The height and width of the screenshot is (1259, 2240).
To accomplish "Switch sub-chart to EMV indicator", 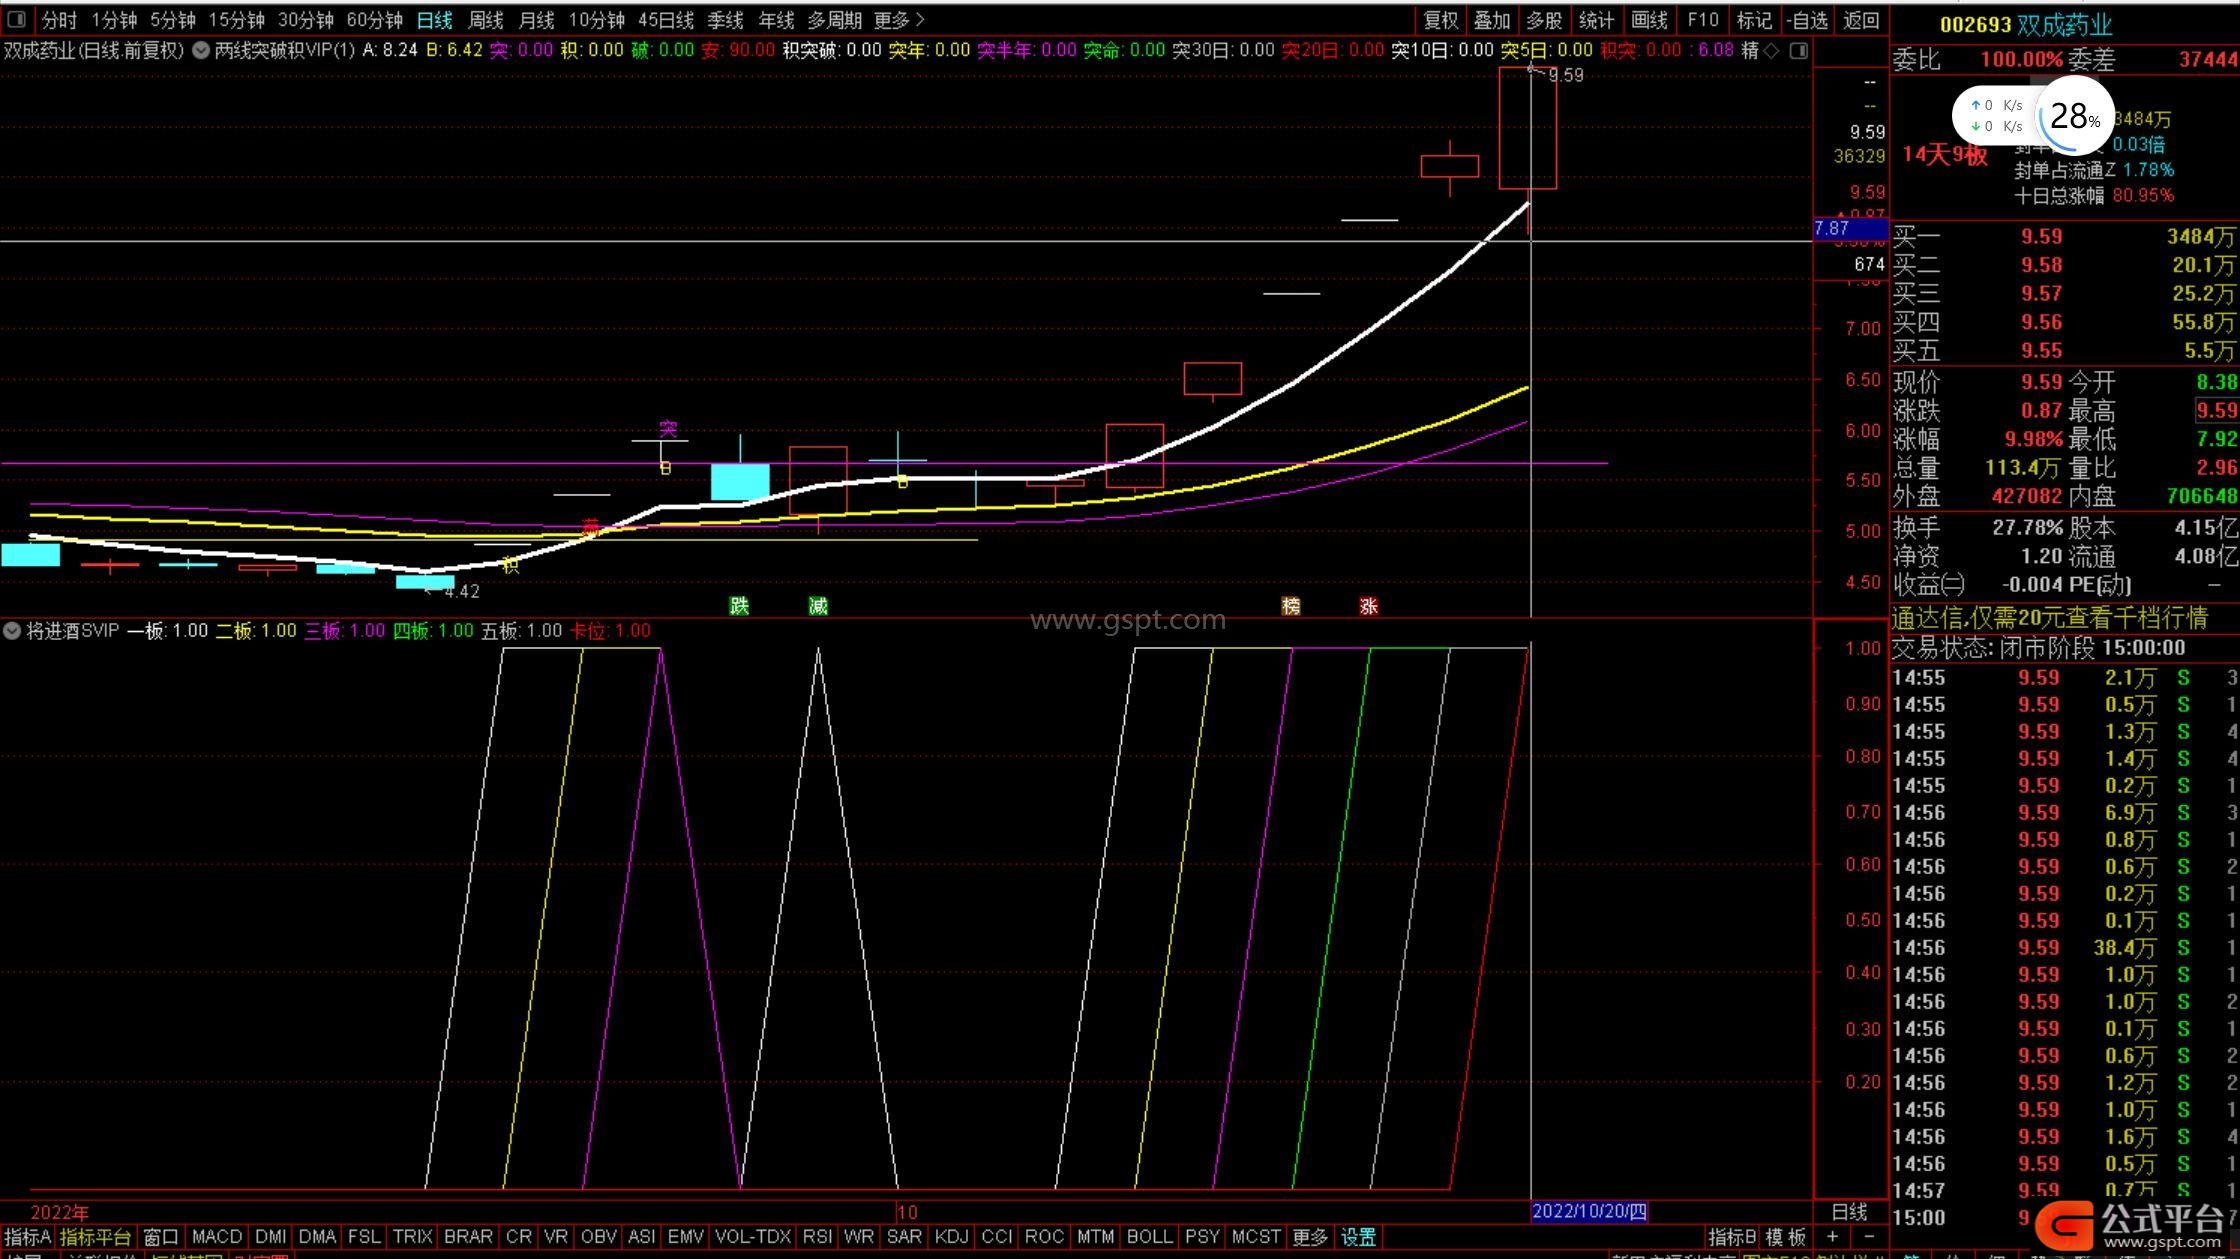I will tap(686, 1237).
